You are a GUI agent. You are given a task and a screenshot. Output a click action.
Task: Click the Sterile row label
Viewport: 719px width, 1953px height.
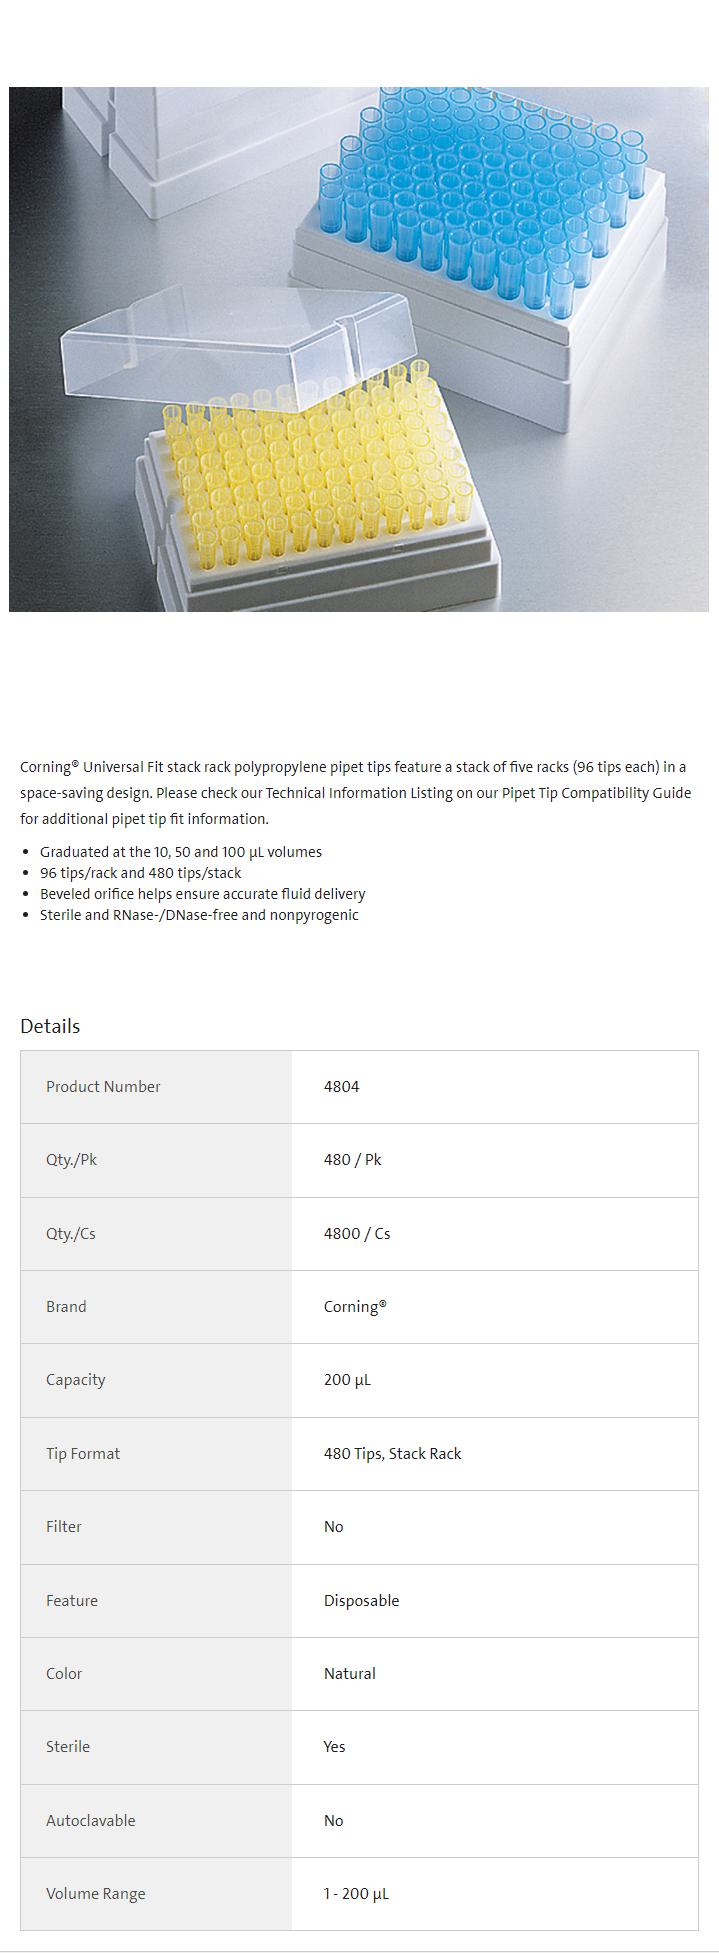point(68,1747)
